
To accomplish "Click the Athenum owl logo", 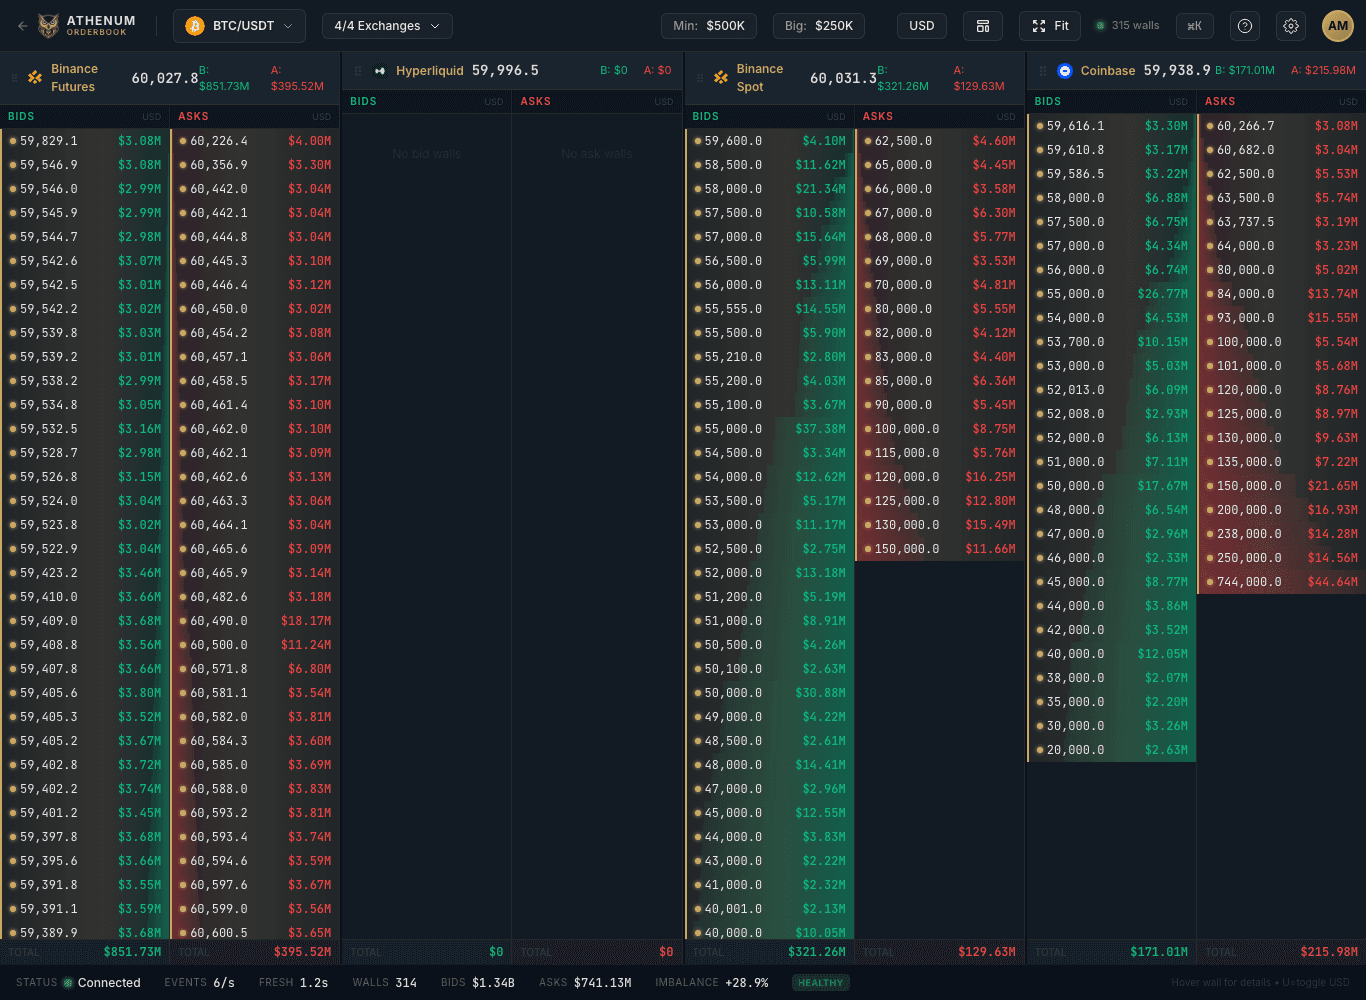I will pyautogui.click(x=48, y=26).
